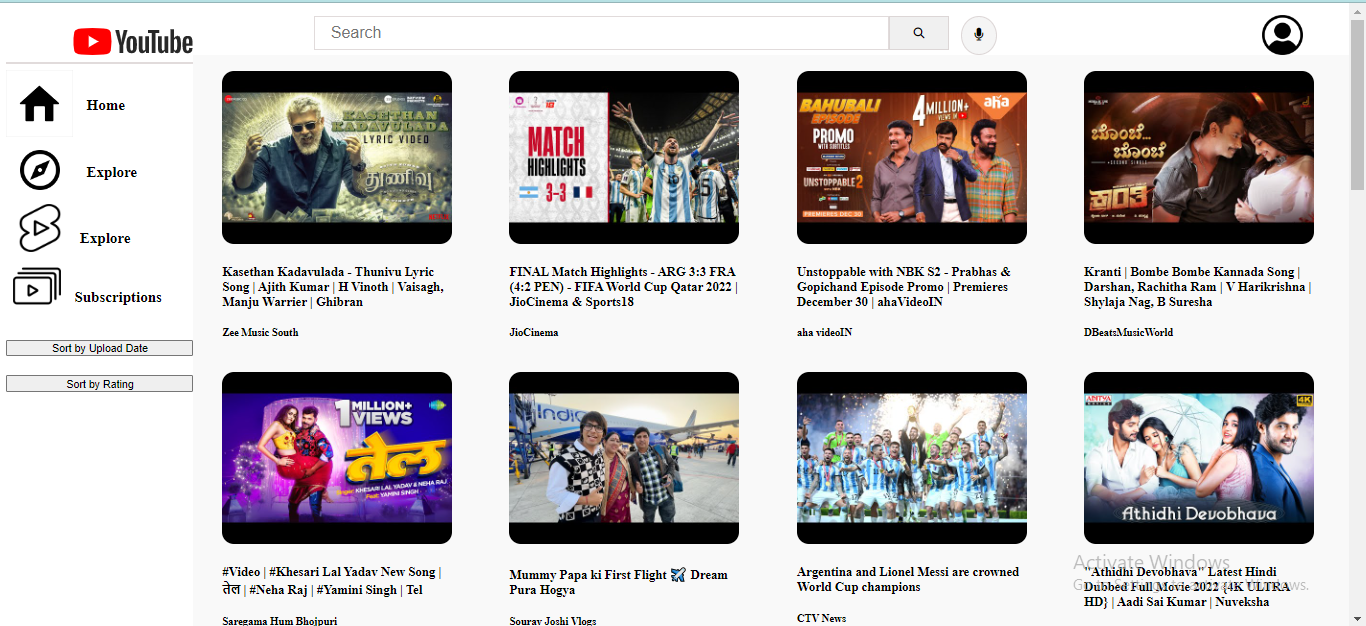Click the search magnifier icon
The height and width of the screenshot is (626, 1366).
[x=917, y=32]
